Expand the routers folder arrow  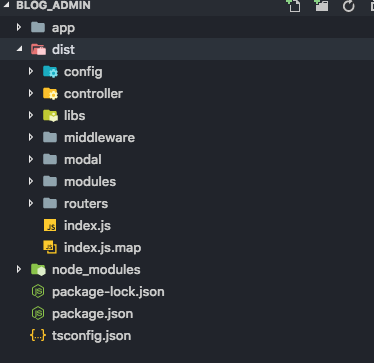pyautogui.click(x=31, y=203)
